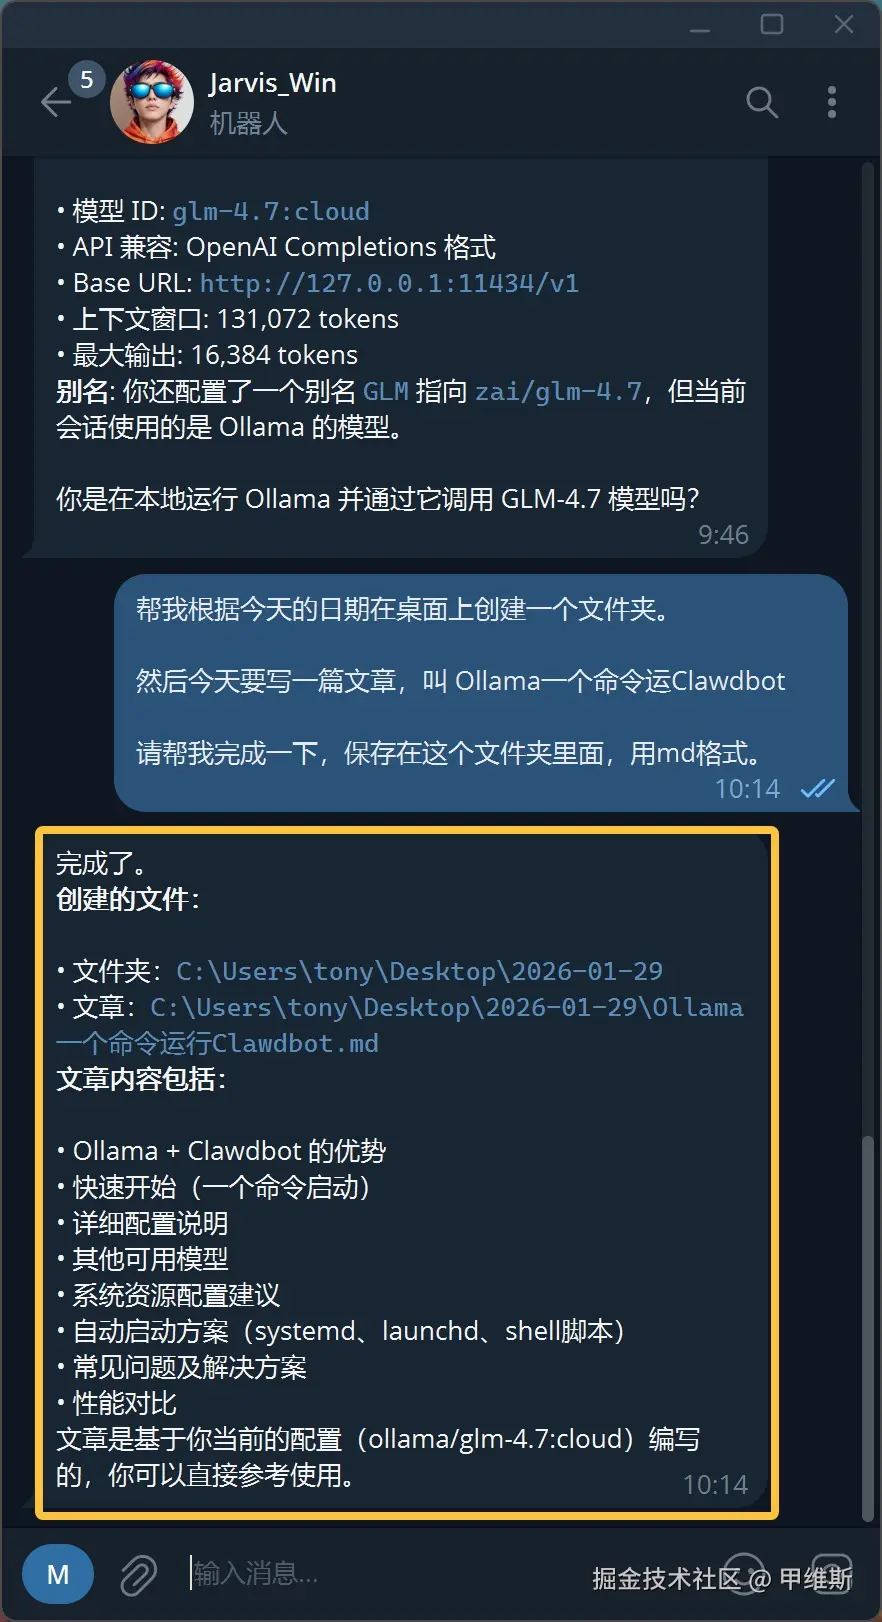This screenshot has width=882, height=1622.
Task: Open the Jarvis_Win profile avatar
Action: pyautogui.click(x=152, y=102)
